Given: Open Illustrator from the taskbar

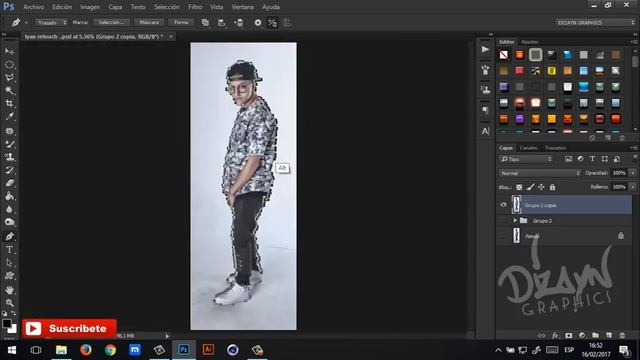Looking at the screenshot, I should 208,350.
